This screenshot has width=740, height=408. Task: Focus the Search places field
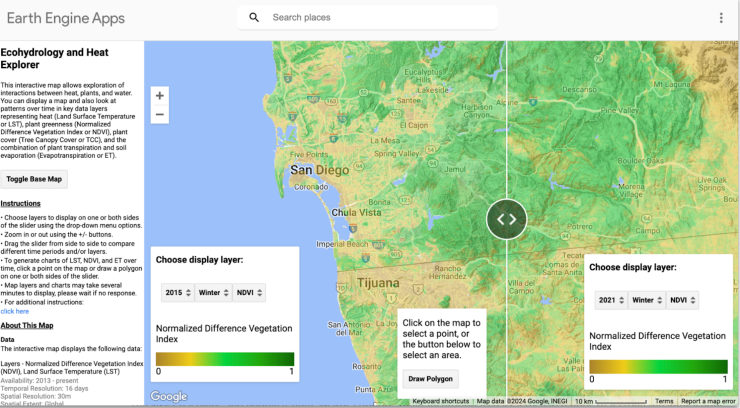tap(367, 17)
